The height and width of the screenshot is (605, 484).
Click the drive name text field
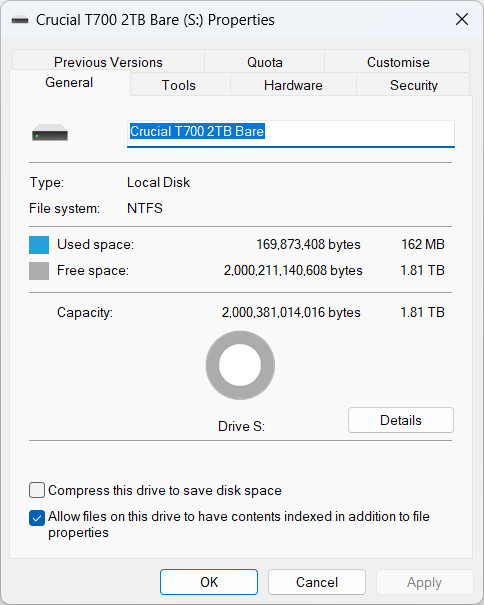click(291, 134)
